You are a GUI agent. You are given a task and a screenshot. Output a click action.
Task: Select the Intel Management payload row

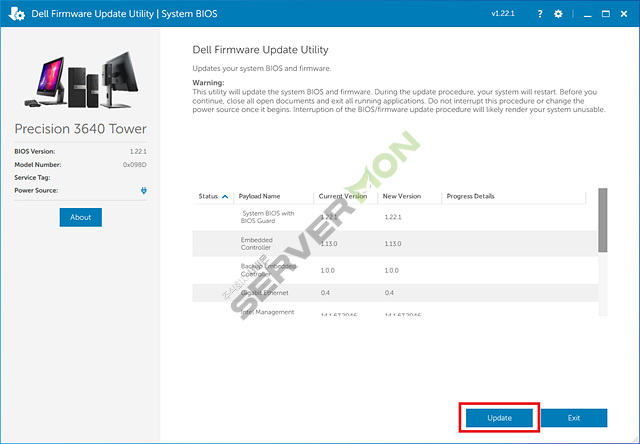click(395, 311)
